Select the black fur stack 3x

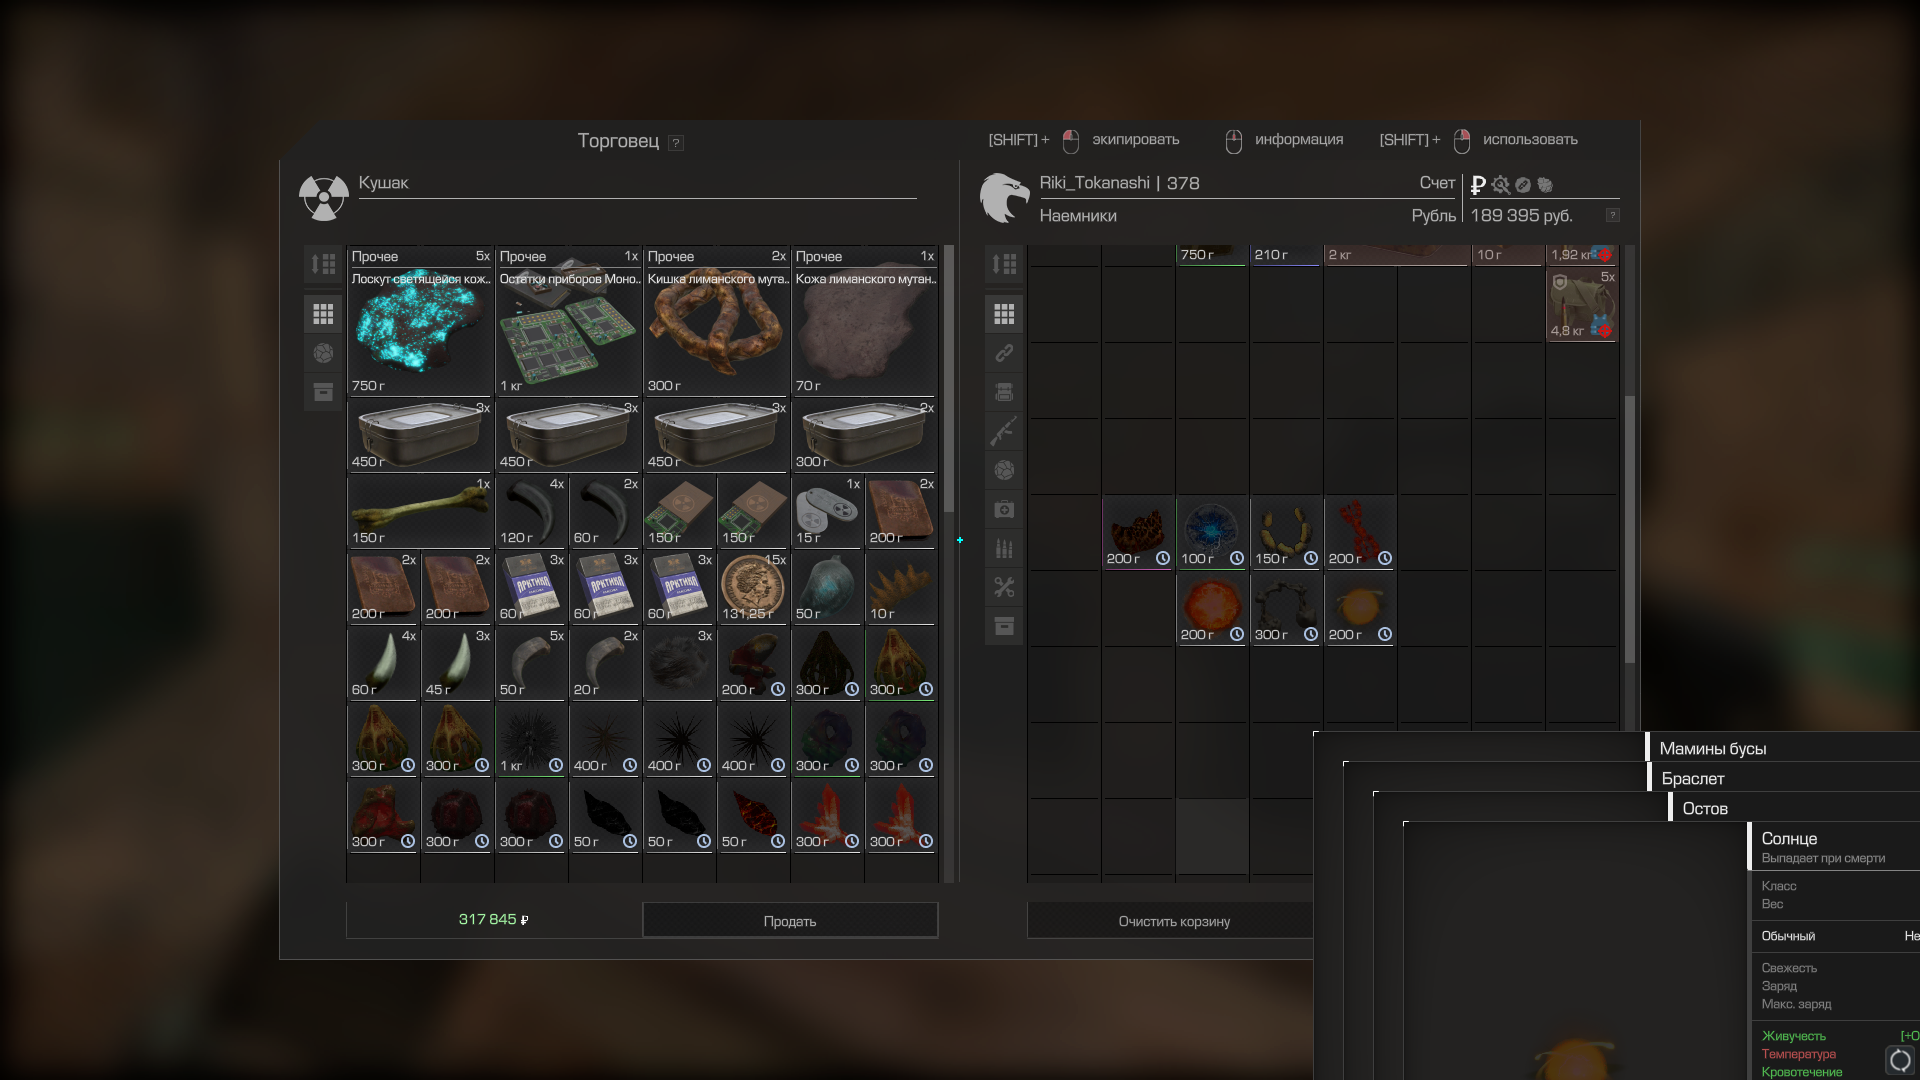click(679, 663)
